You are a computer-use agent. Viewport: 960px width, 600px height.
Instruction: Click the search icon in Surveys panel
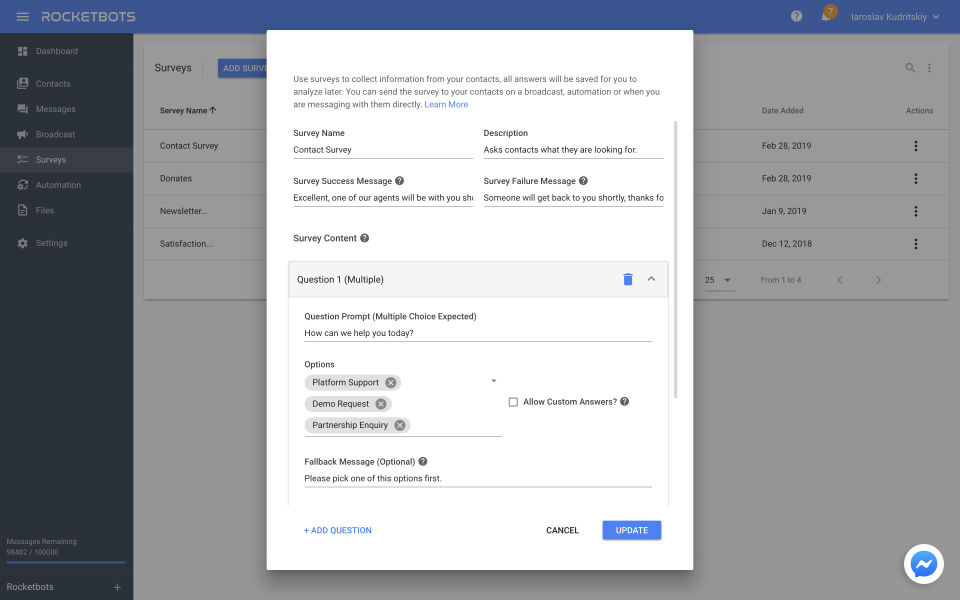point(910,68)
